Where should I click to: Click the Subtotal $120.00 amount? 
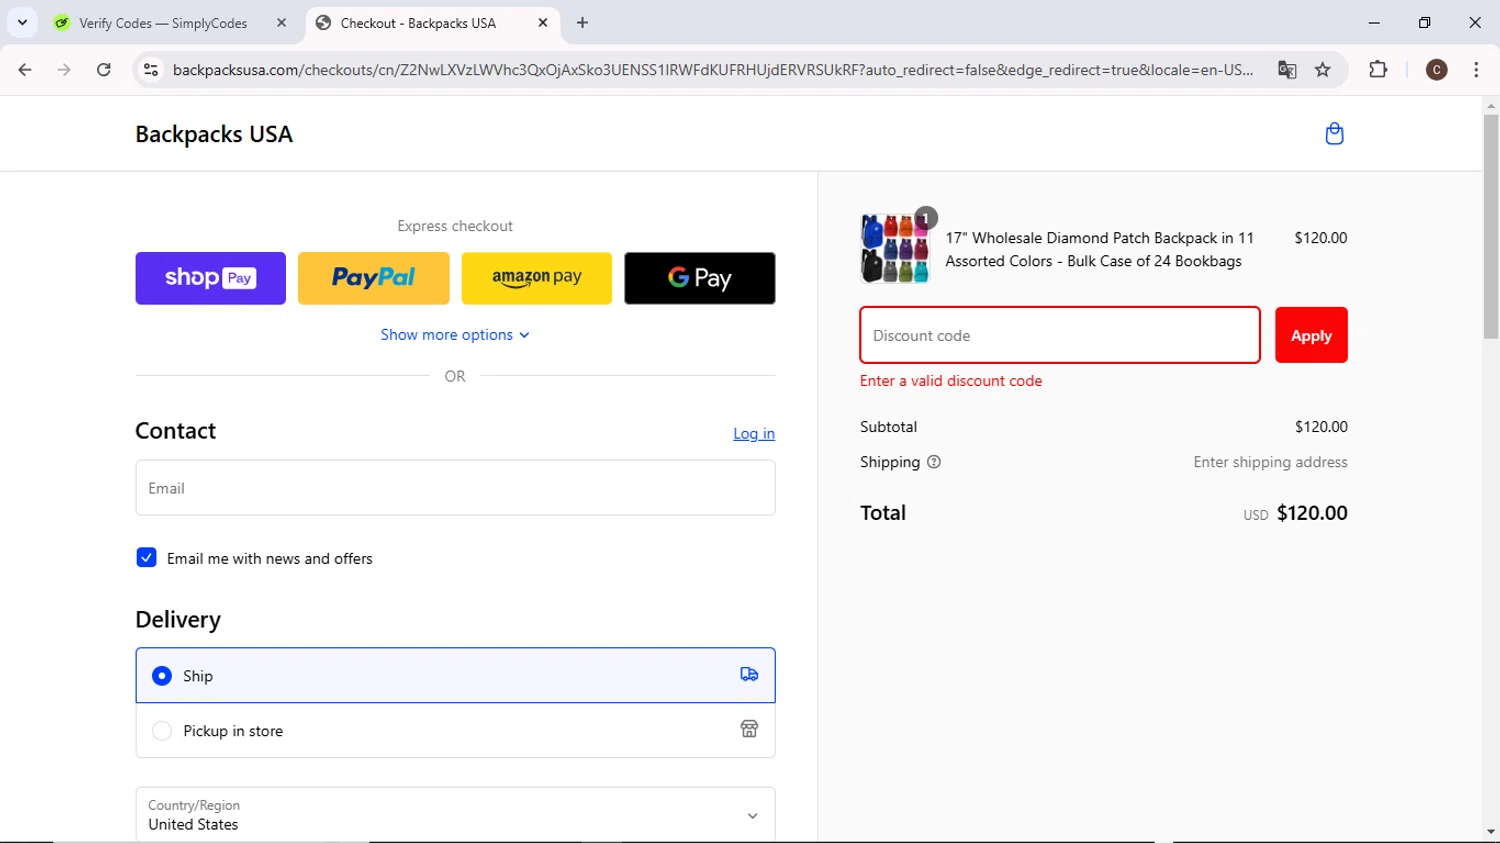click(1321, 427)
